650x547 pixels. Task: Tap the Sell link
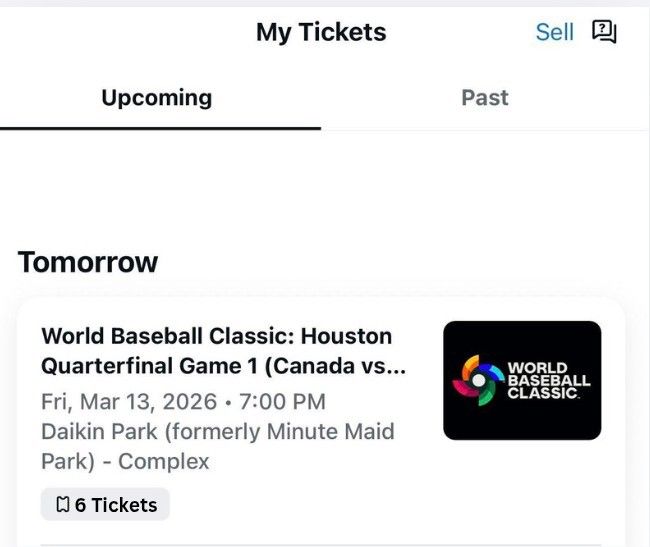coord(554,32)
